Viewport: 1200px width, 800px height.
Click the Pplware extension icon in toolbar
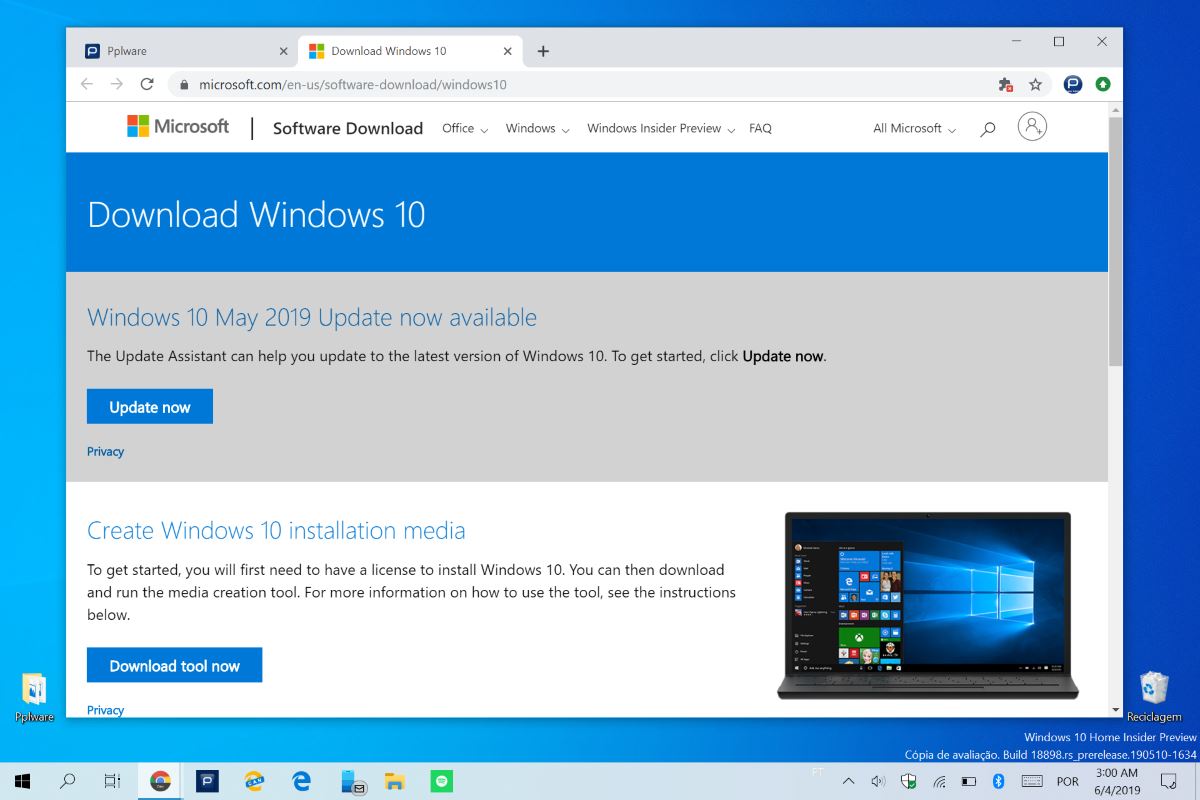(x=1073, y=85)
